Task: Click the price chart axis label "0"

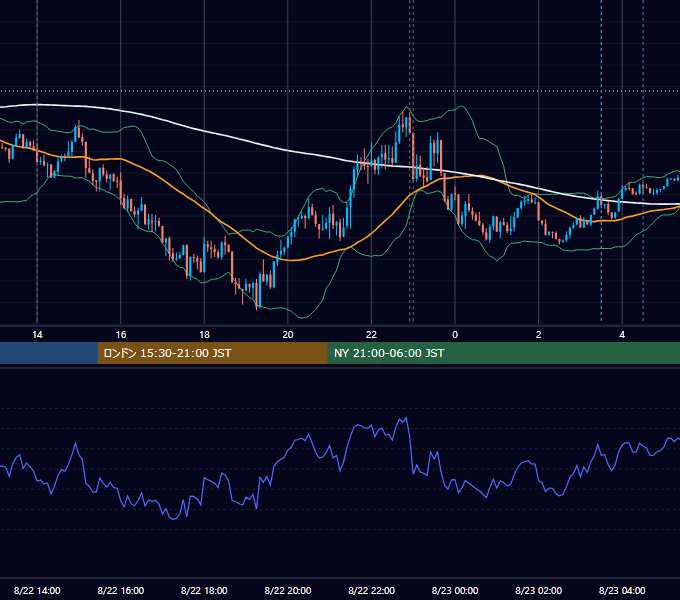Action: pyautogui.click(x=455, y=335)
